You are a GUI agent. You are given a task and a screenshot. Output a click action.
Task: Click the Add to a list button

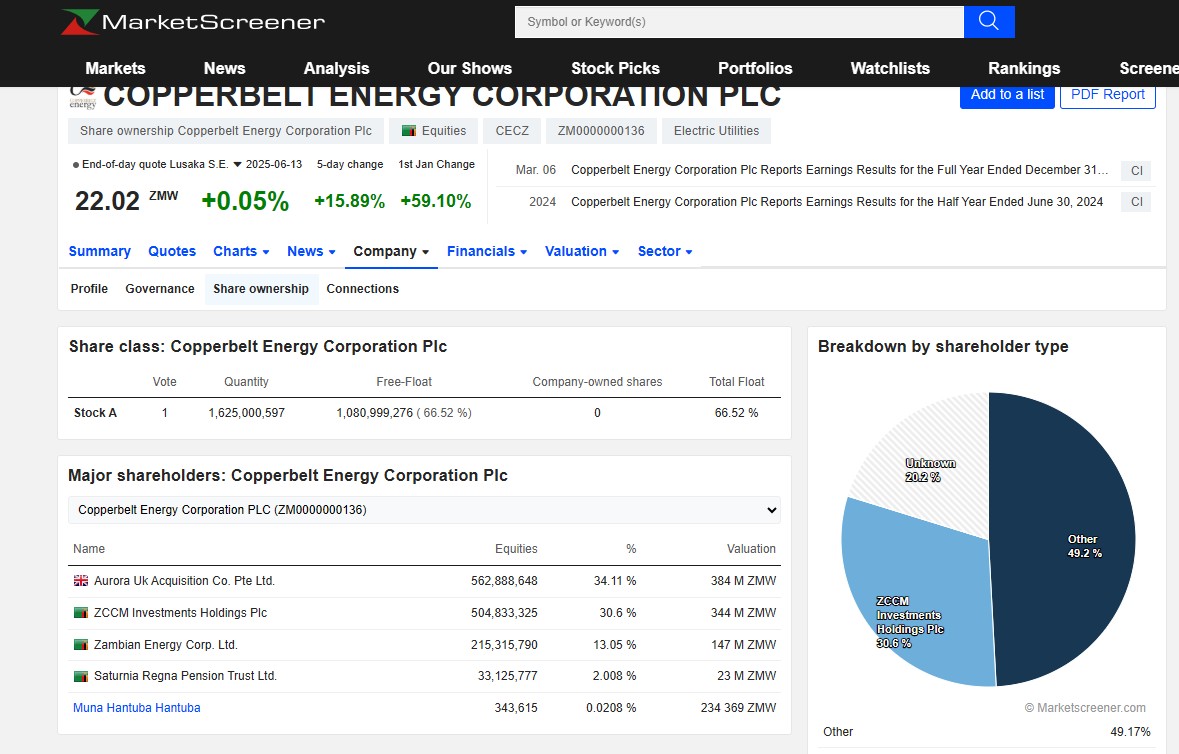tap(1007, 95)
